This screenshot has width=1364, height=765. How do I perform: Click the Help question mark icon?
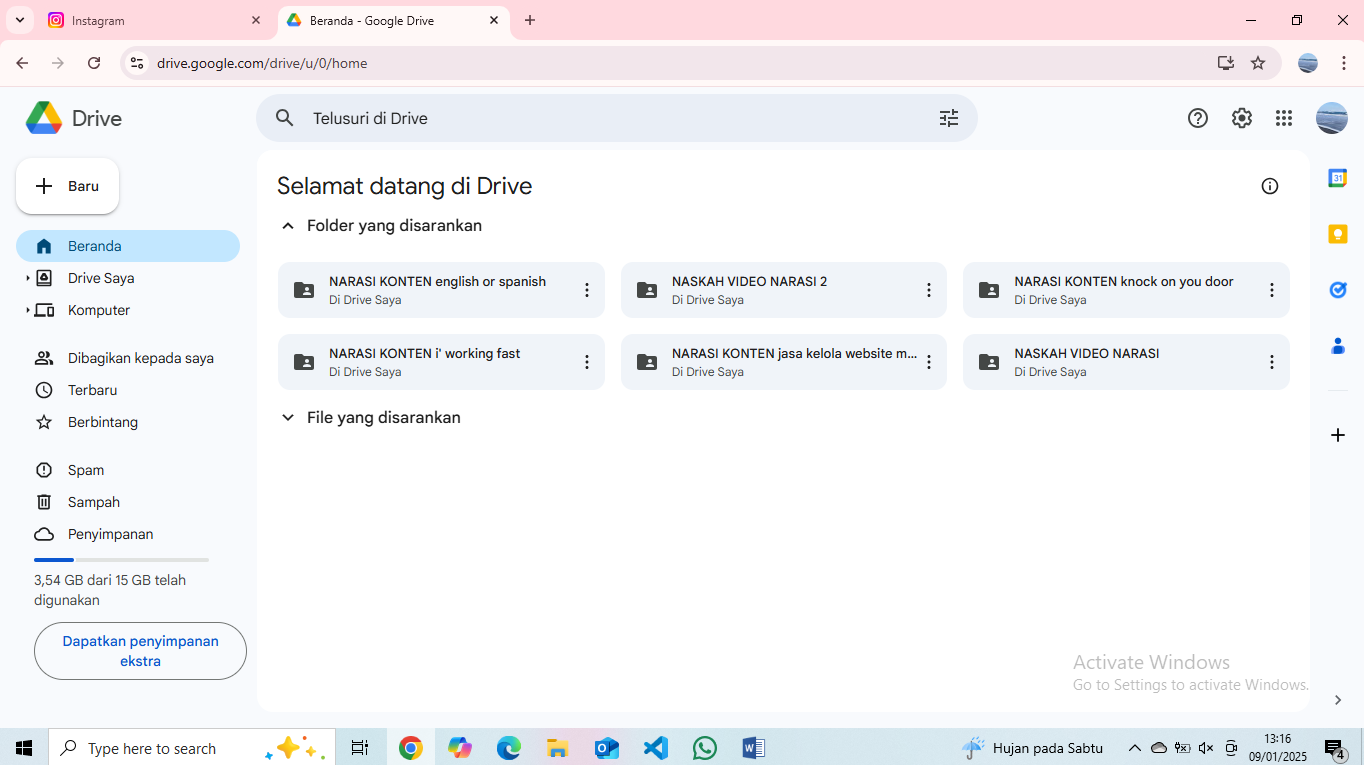1197,118
